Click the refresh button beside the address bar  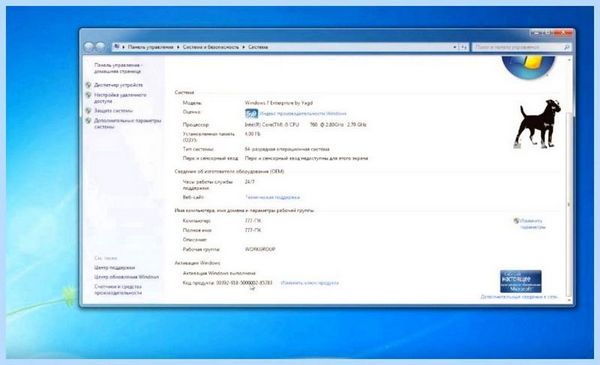tap(464, 47)
